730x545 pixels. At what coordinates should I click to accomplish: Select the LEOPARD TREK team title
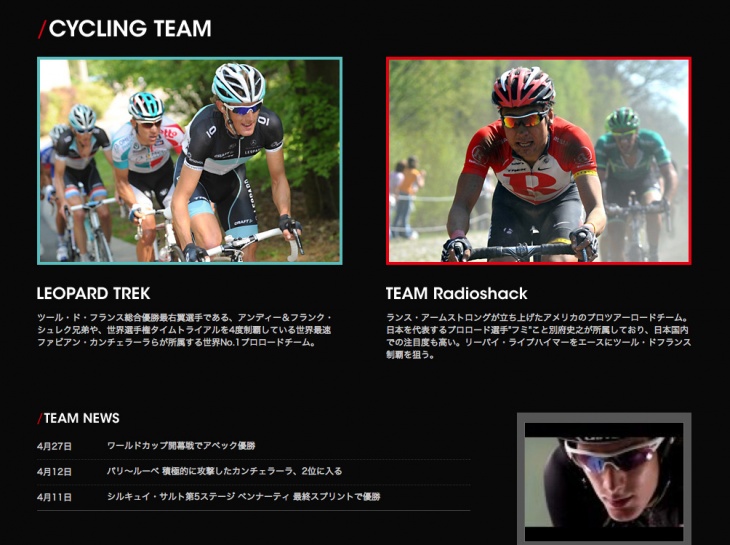tap(93, 293)
